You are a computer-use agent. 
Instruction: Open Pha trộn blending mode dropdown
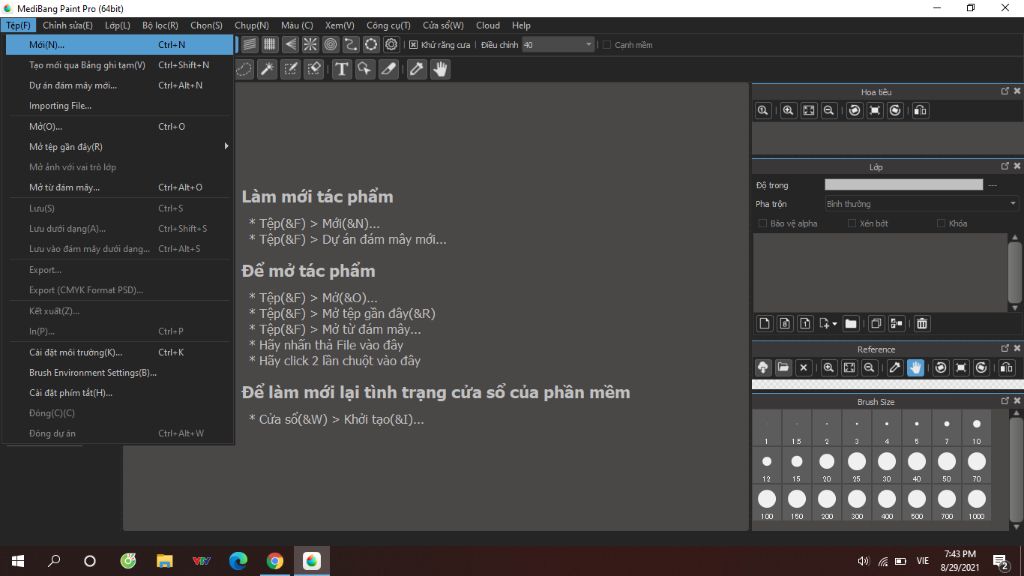coord(921,204)
